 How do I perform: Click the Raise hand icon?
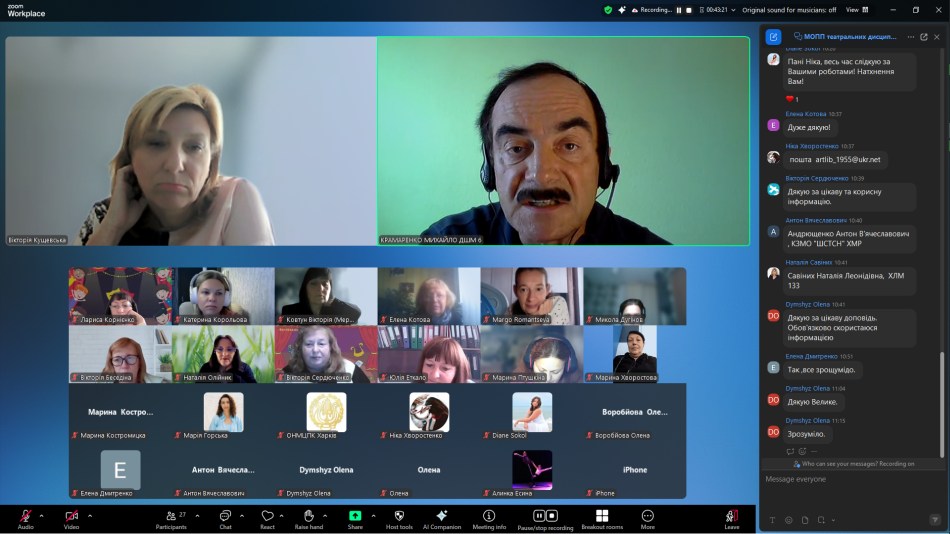click(x=309, y=518)
